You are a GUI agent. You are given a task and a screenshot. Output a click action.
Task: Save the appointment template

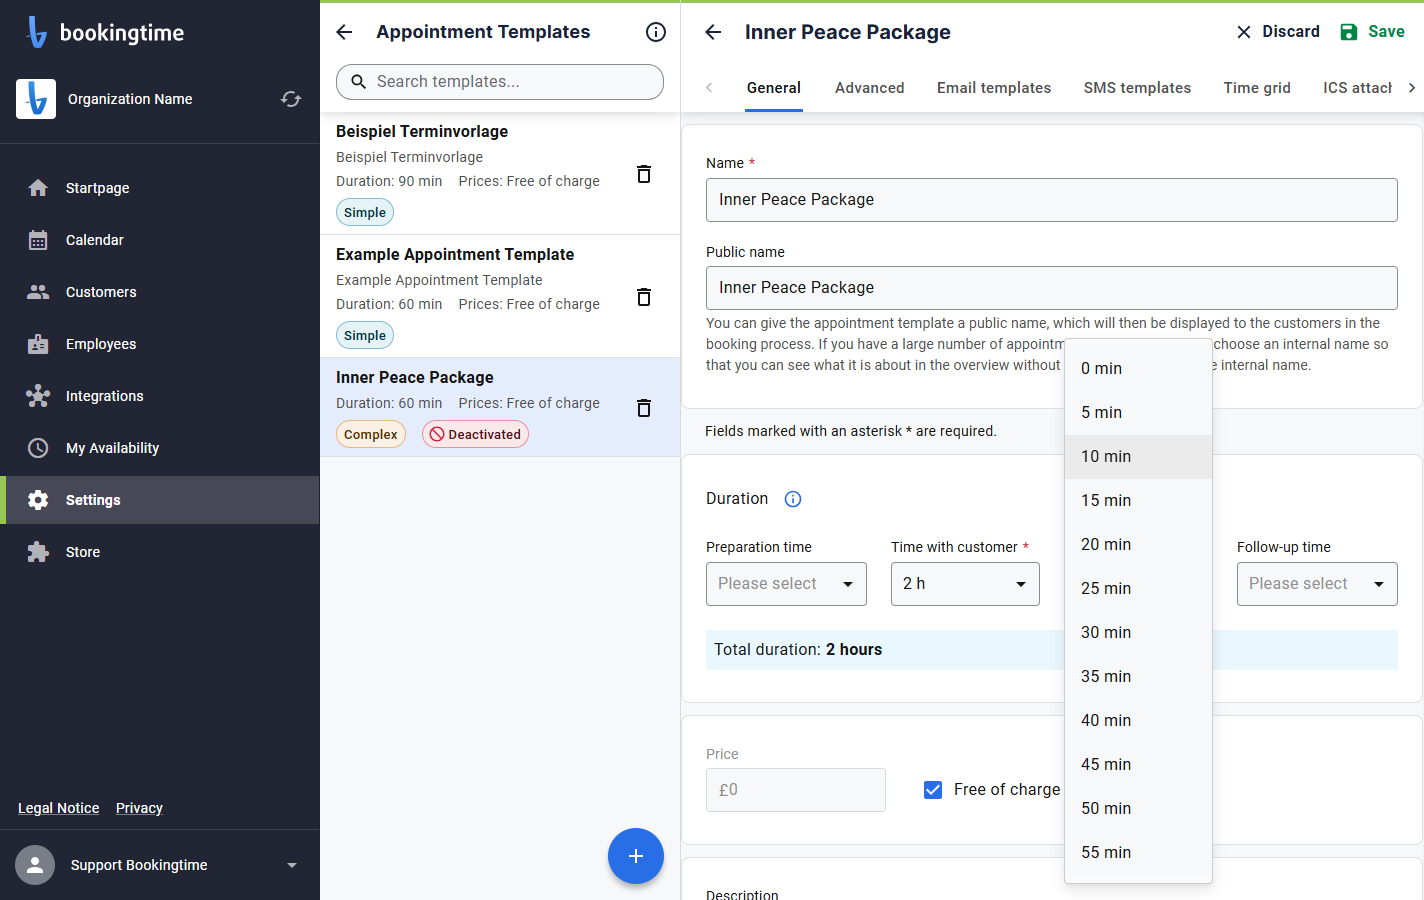(1372, 32)
